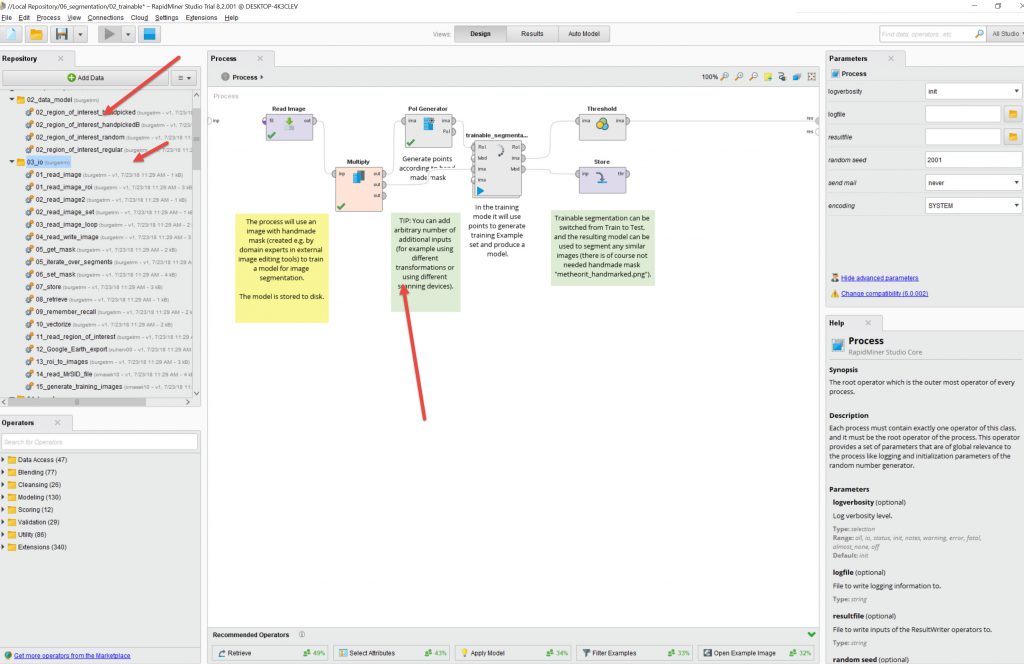Select the Threshold operator in the process

click(x=601, y=124)
